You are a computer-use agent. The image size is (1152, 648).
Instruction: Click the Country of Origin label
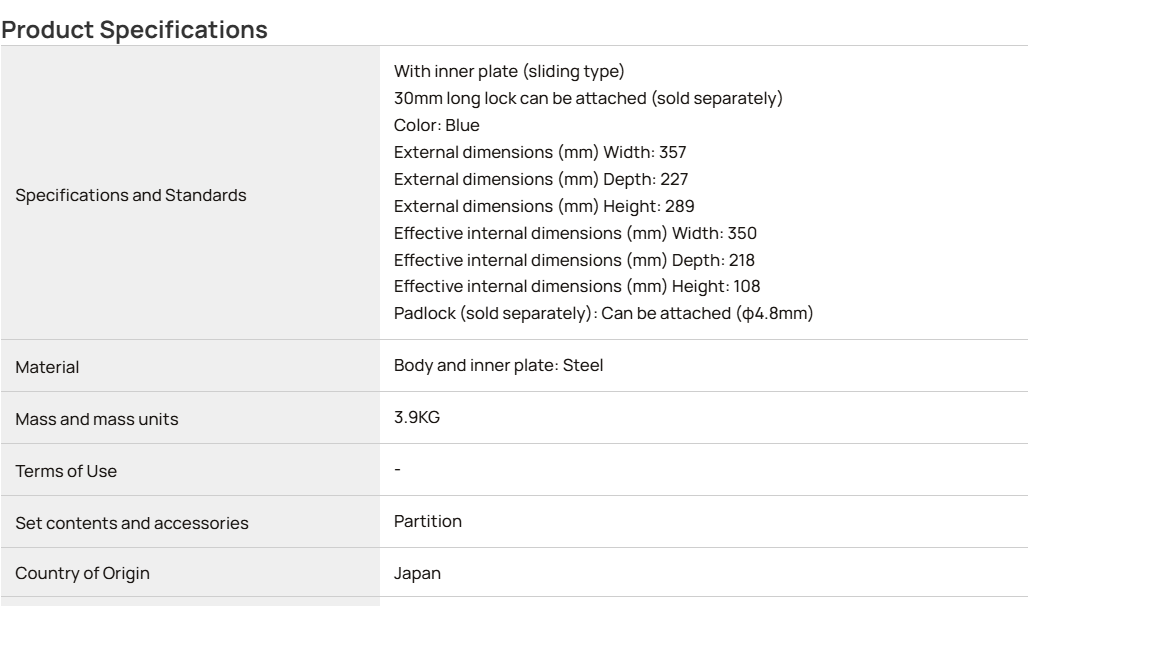(82, 573)
